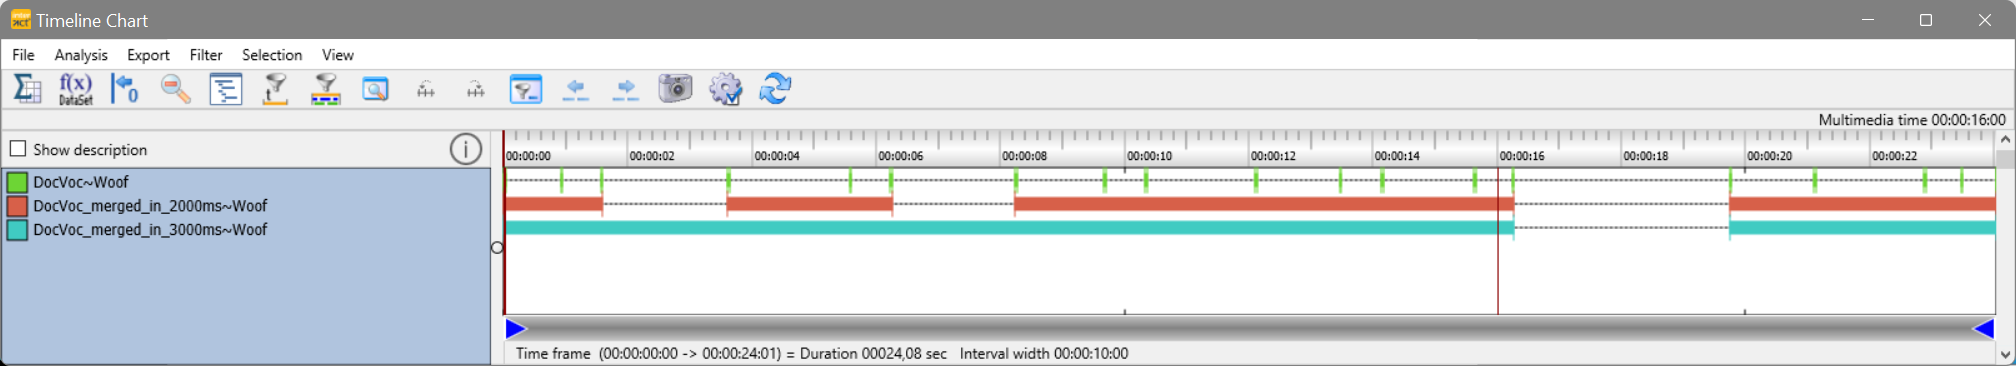
Task: Click the splitter circle handle between panels
Action: pos(497,248)
